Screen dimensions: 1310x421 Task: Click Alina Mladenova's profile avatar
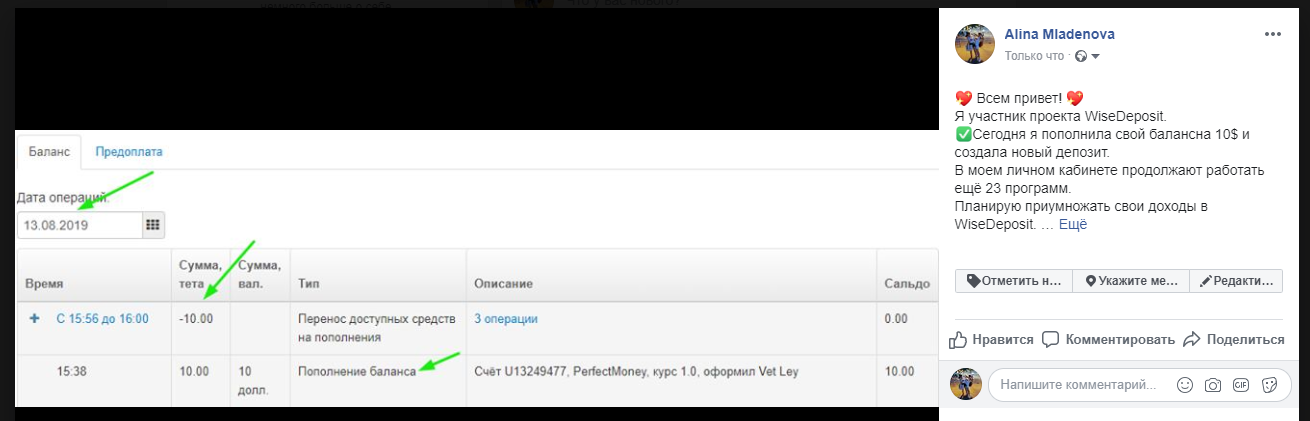(975, 44)
